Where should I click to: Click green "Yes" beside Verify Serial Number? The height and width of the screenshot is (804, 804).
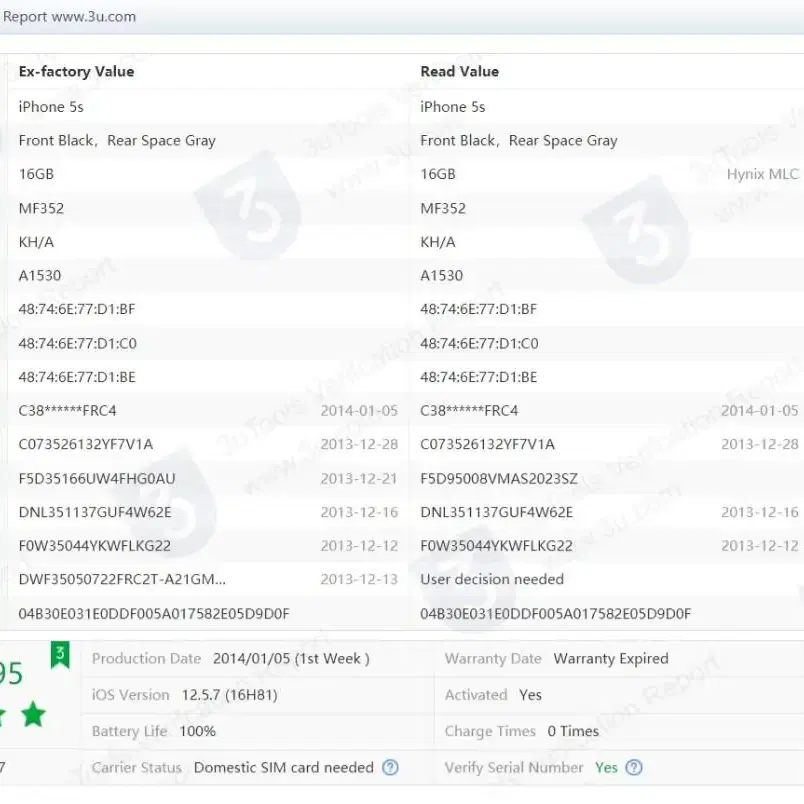(x=606, y=768)
